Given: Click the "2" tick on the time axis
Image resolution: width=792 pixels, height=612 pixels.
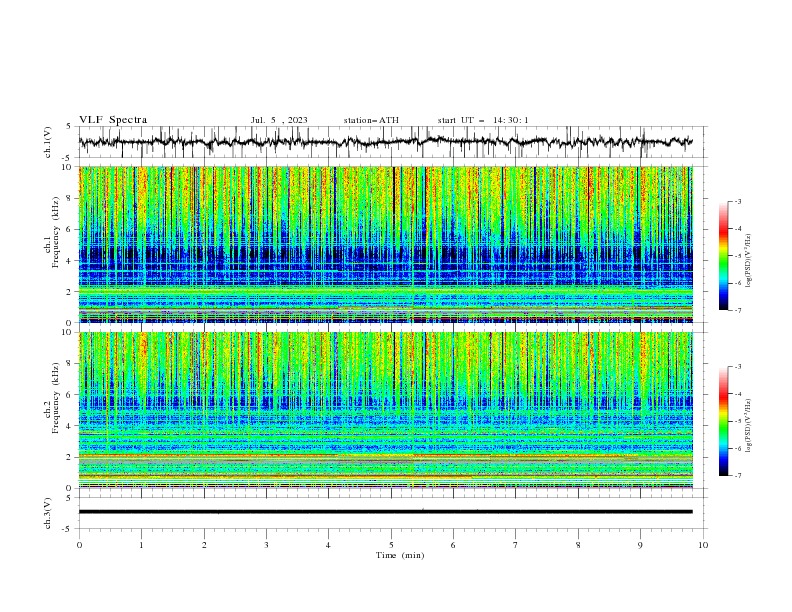Looking at the screenshot, I should pos(204,545).
